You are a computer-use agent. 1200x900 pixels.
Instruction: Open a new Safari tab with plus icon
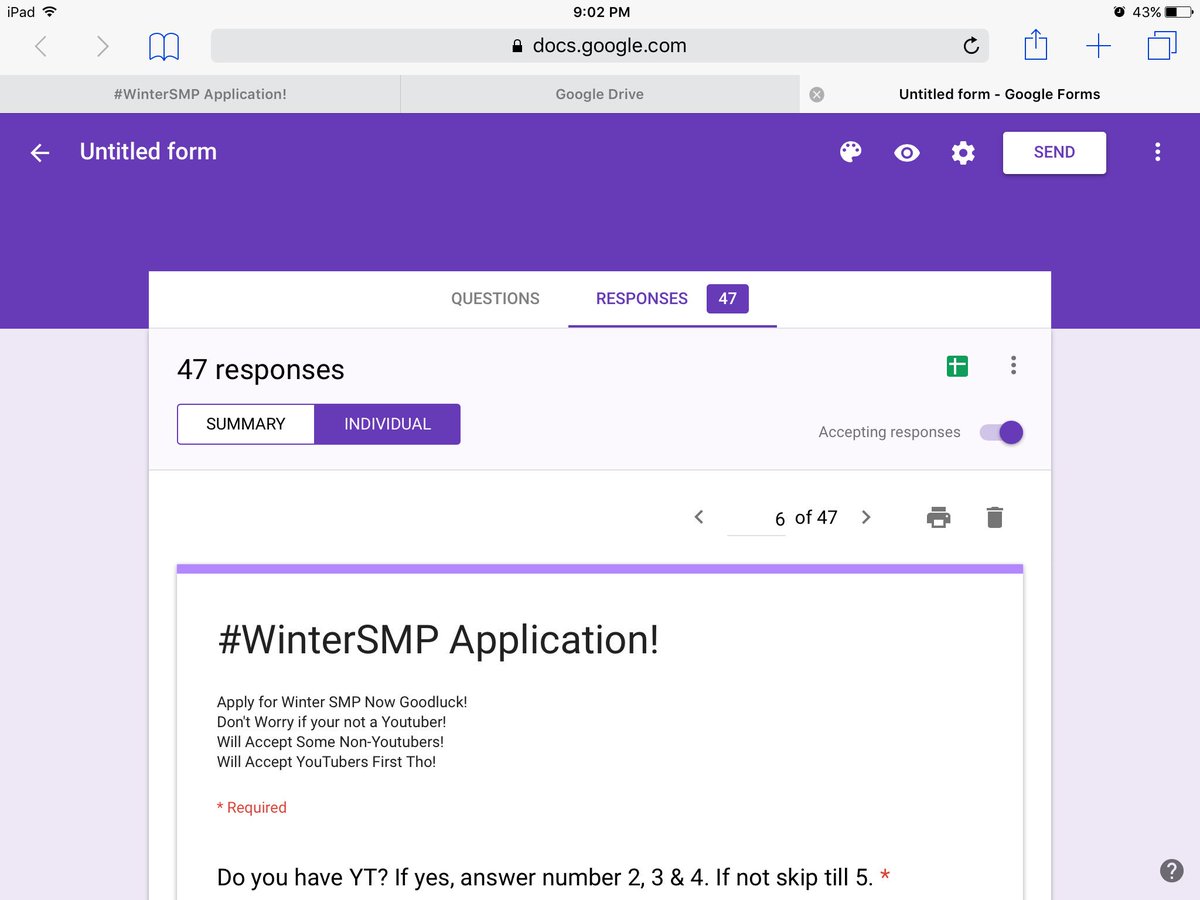1098,46
